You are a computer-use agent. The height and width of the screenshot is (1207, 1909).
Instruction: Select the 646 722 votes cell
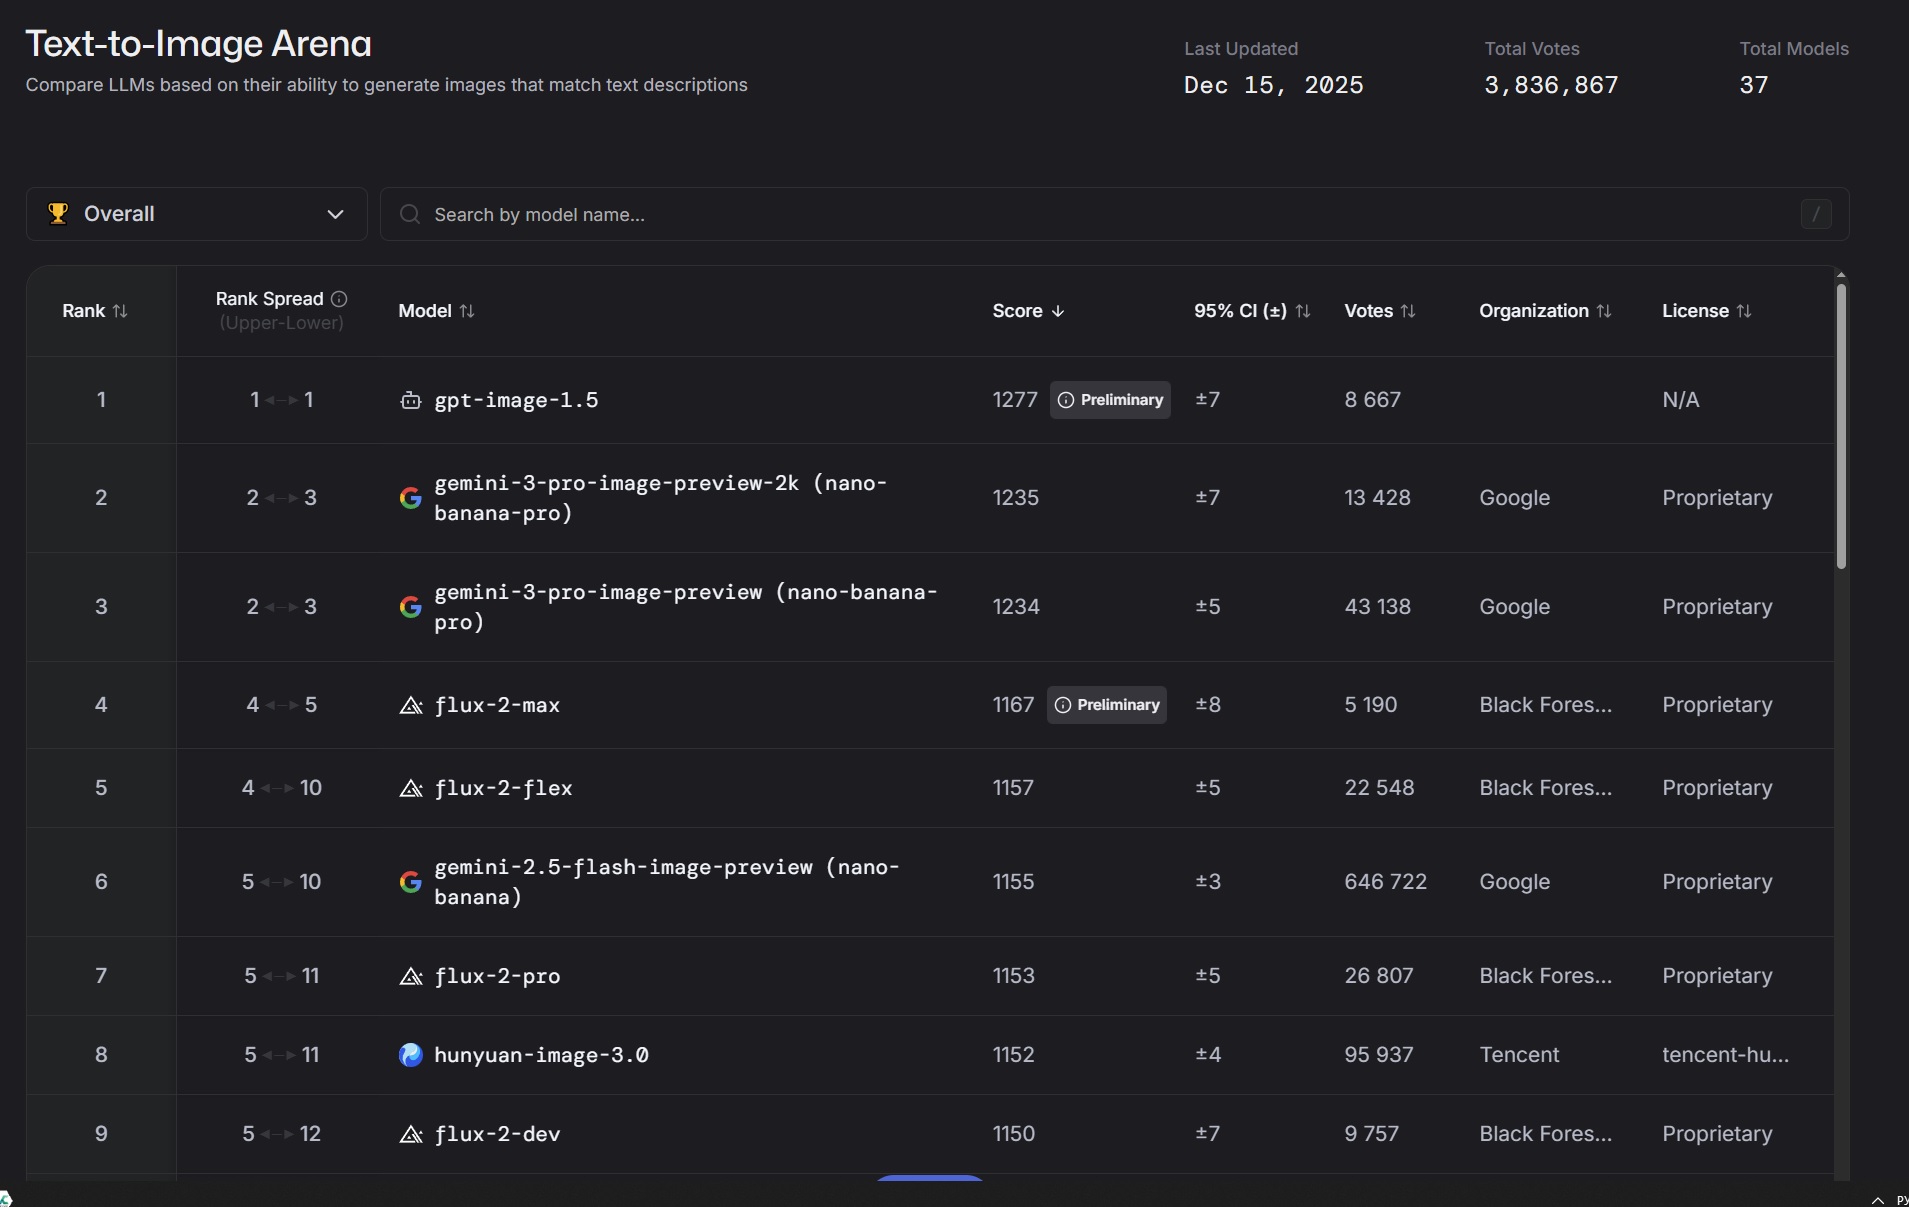coord(1385,882)
